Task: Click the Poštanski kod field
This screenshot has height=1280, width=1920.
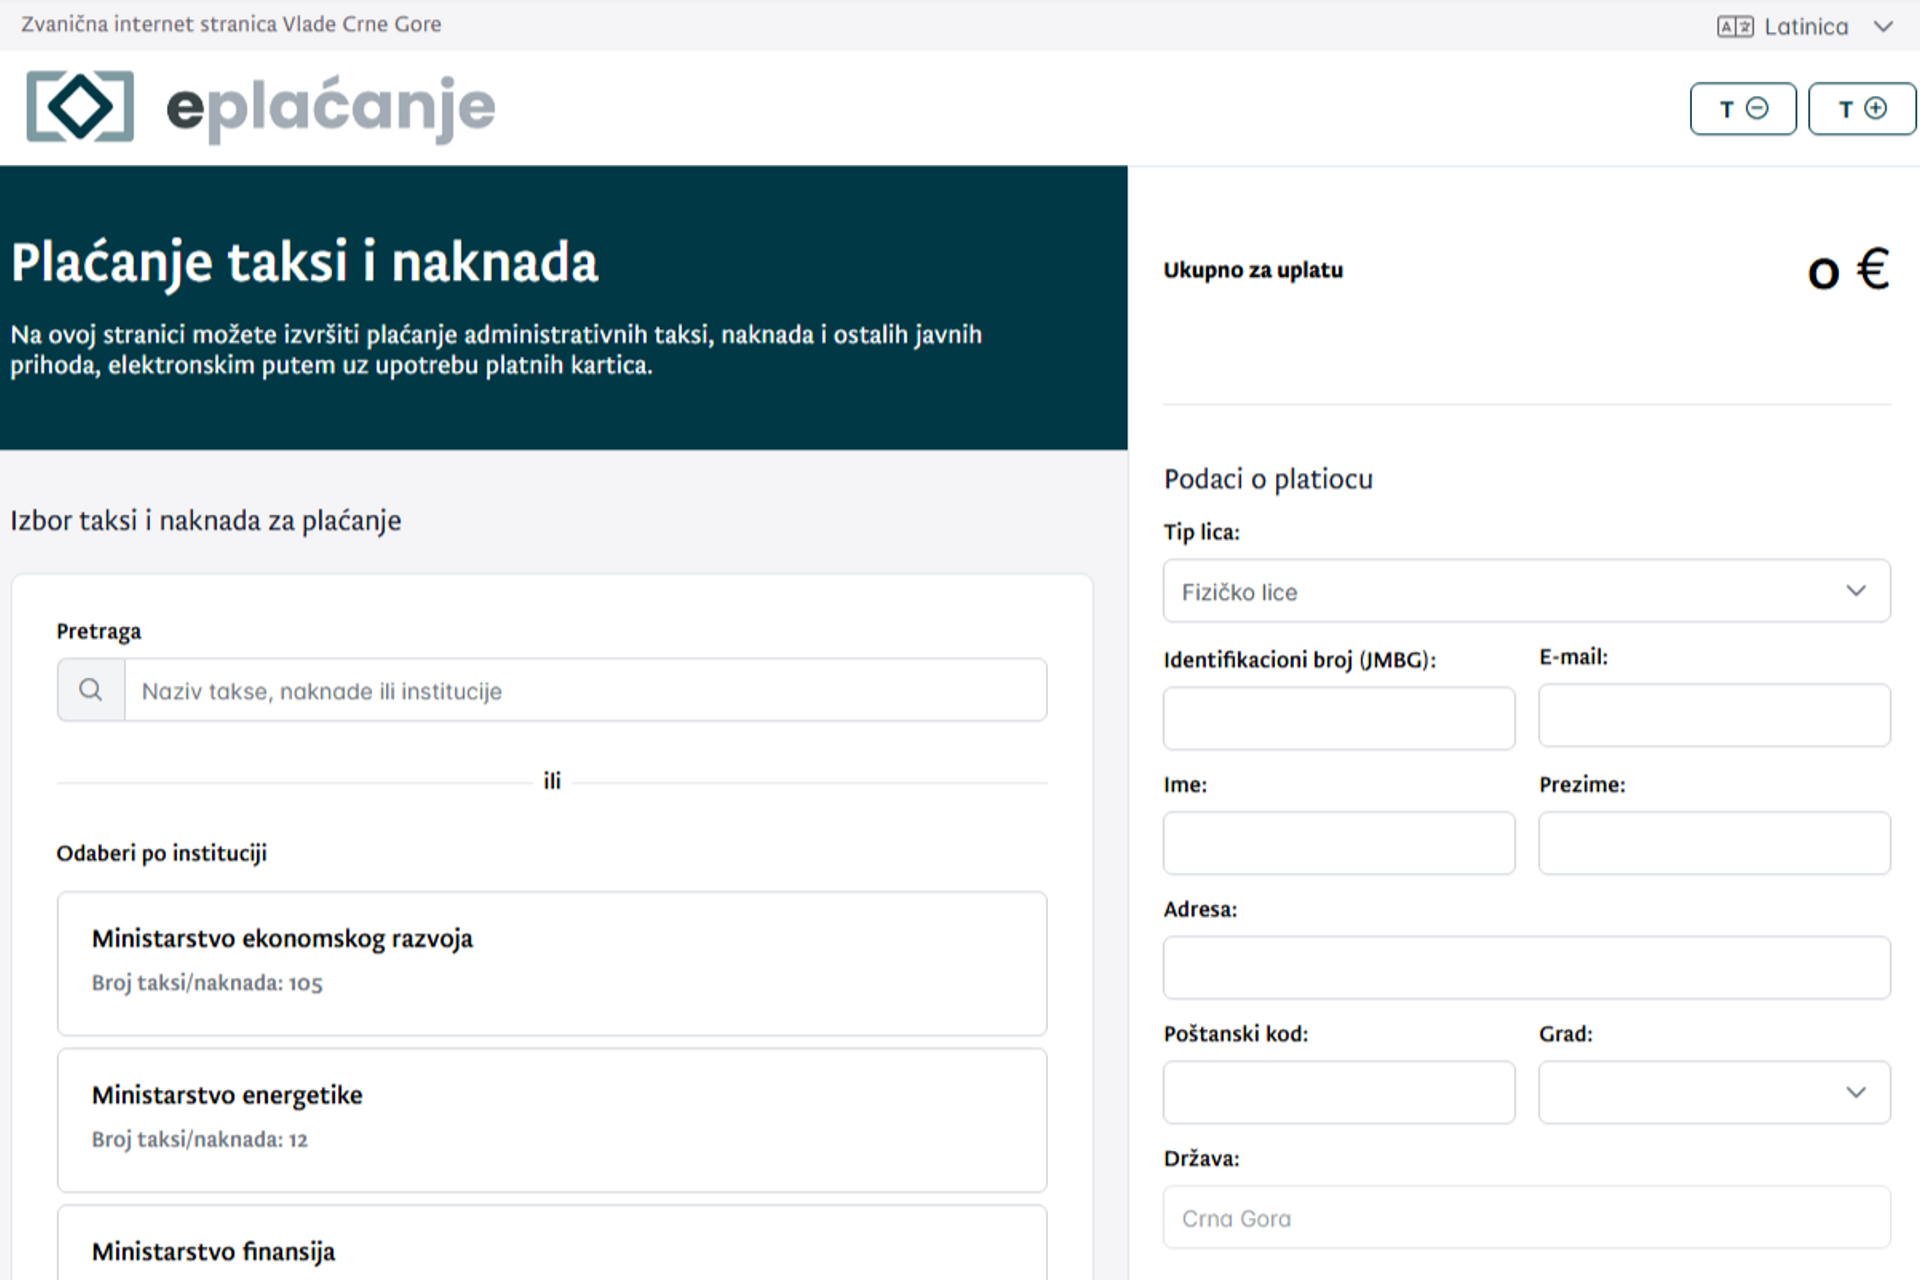Action: pos(1338,1092)
